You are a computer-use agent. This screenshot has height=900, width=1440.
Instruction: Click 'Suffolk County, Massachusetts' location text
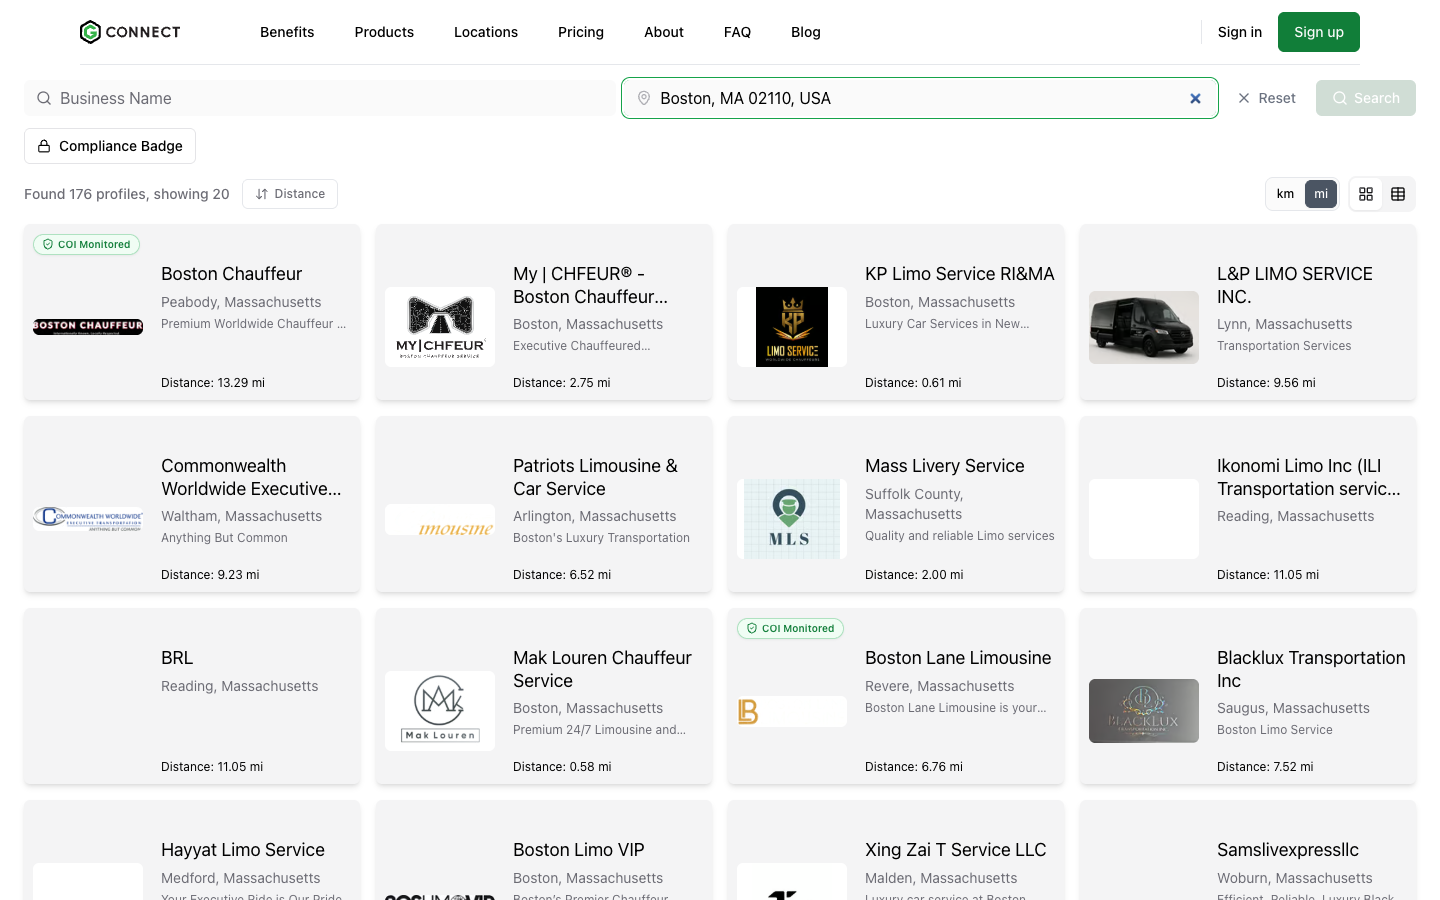[x=914, y=504]
